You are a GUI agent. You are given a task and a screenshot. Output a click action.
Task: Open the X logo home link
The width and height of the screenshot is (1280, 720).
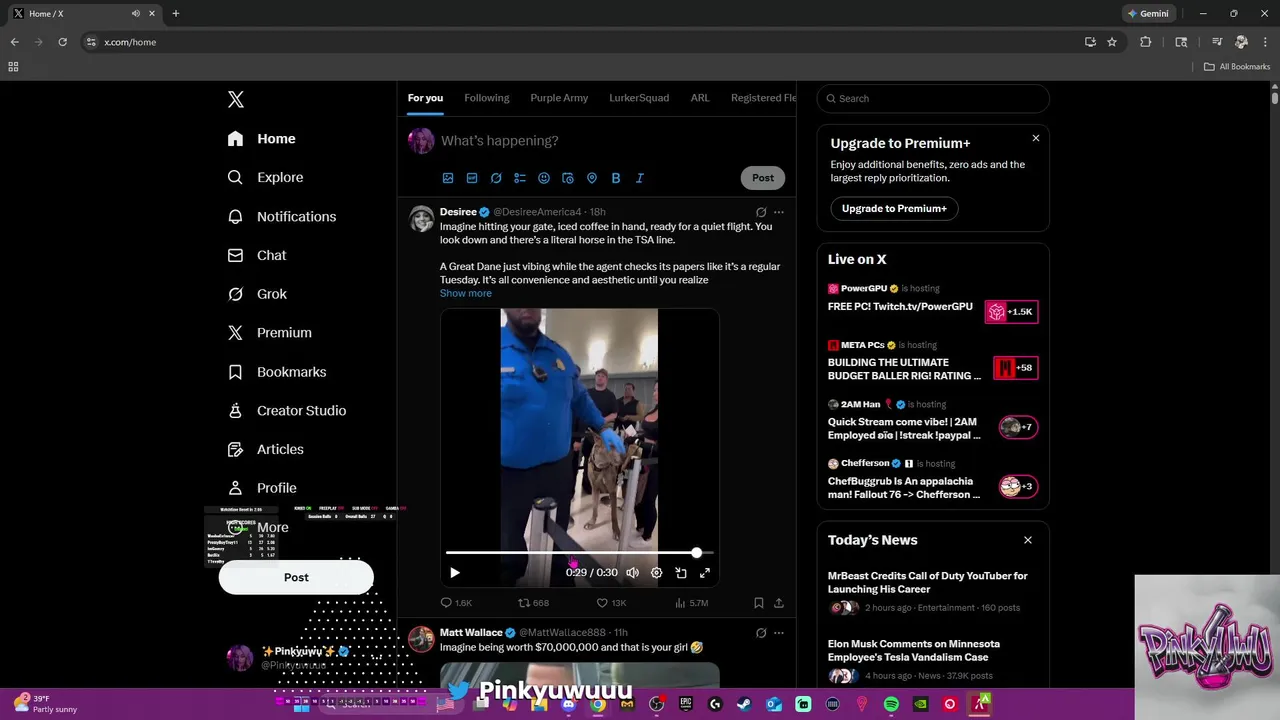[x=236, y=99]
